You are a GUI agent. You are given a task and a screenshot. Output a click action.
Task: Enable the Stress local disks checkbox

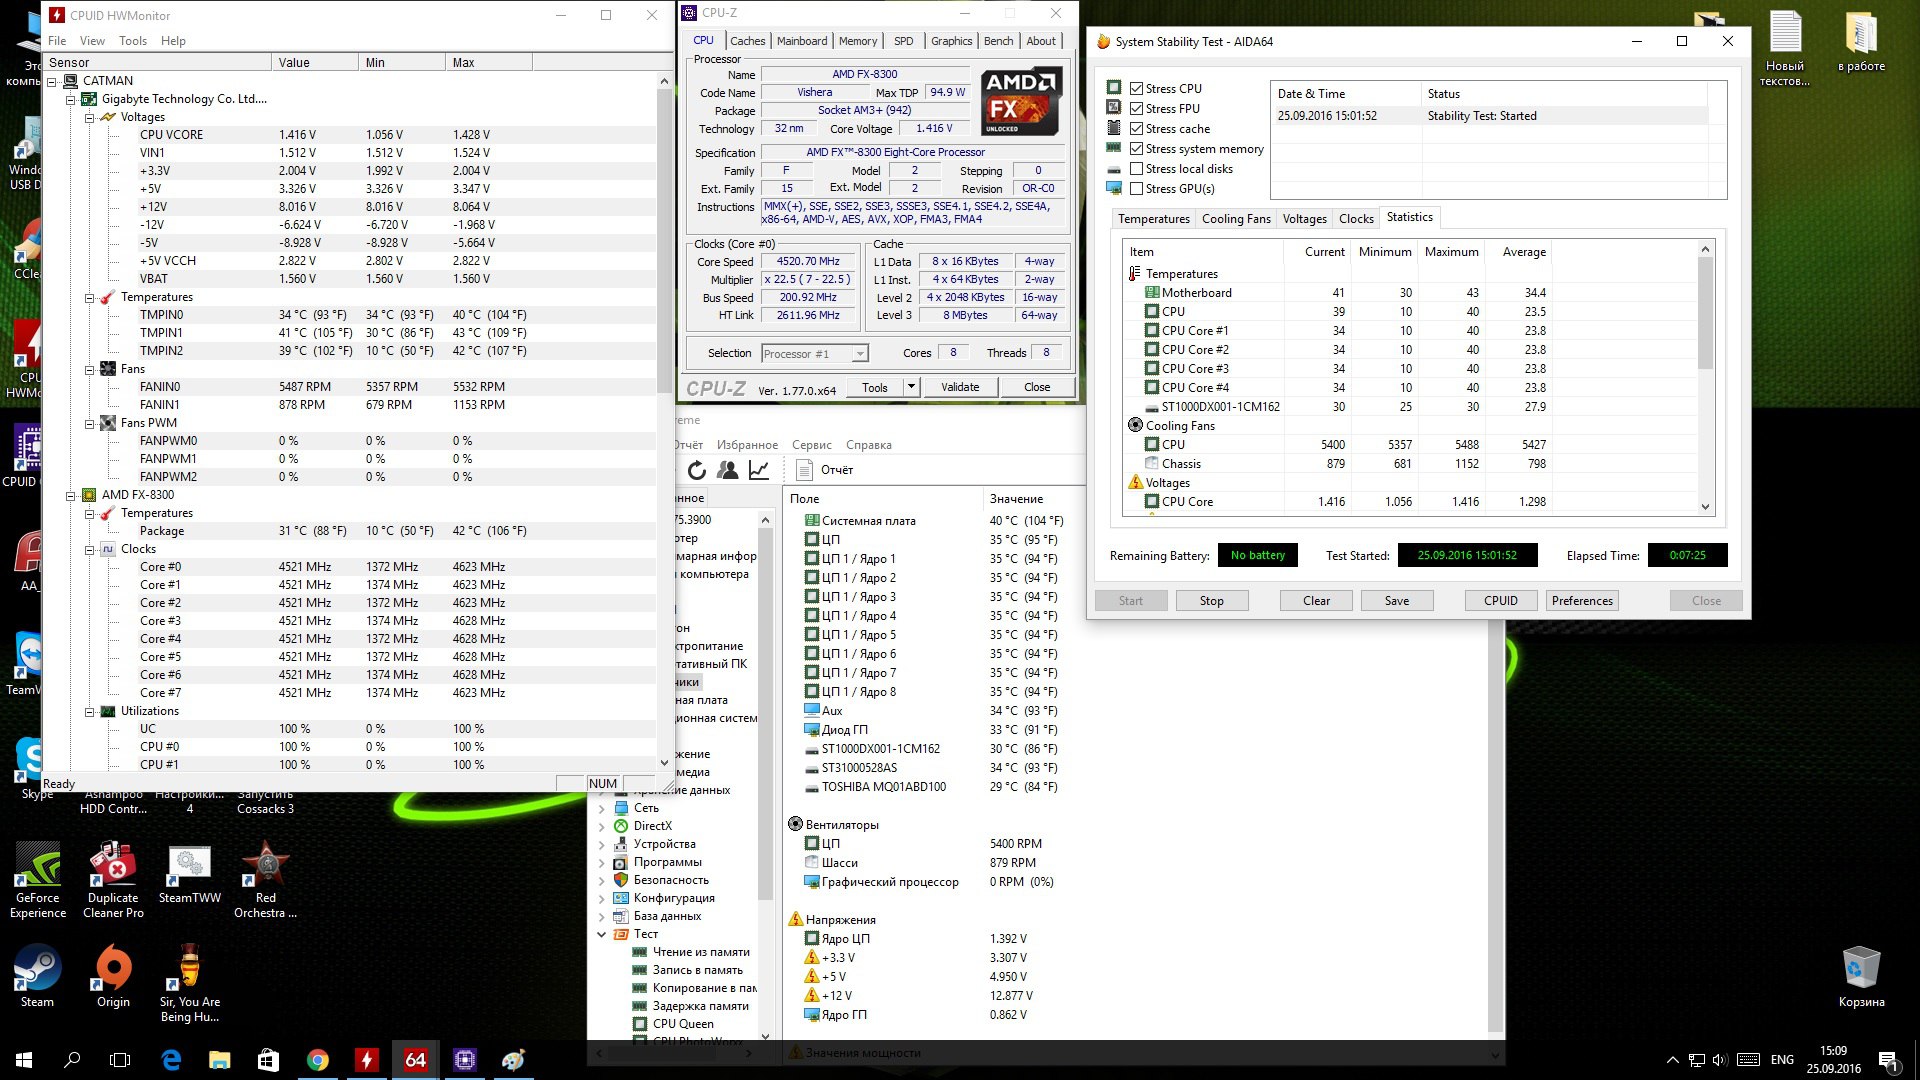pyautogui.click(x=1137, y=169)
